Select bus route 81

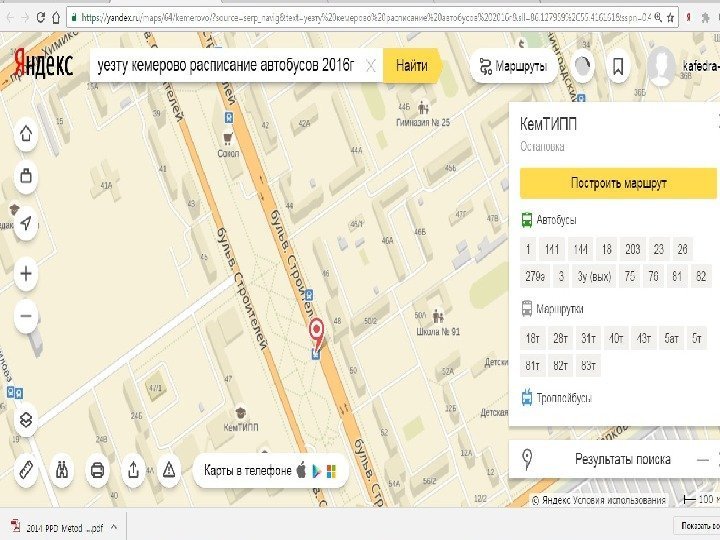click(677, 276)
